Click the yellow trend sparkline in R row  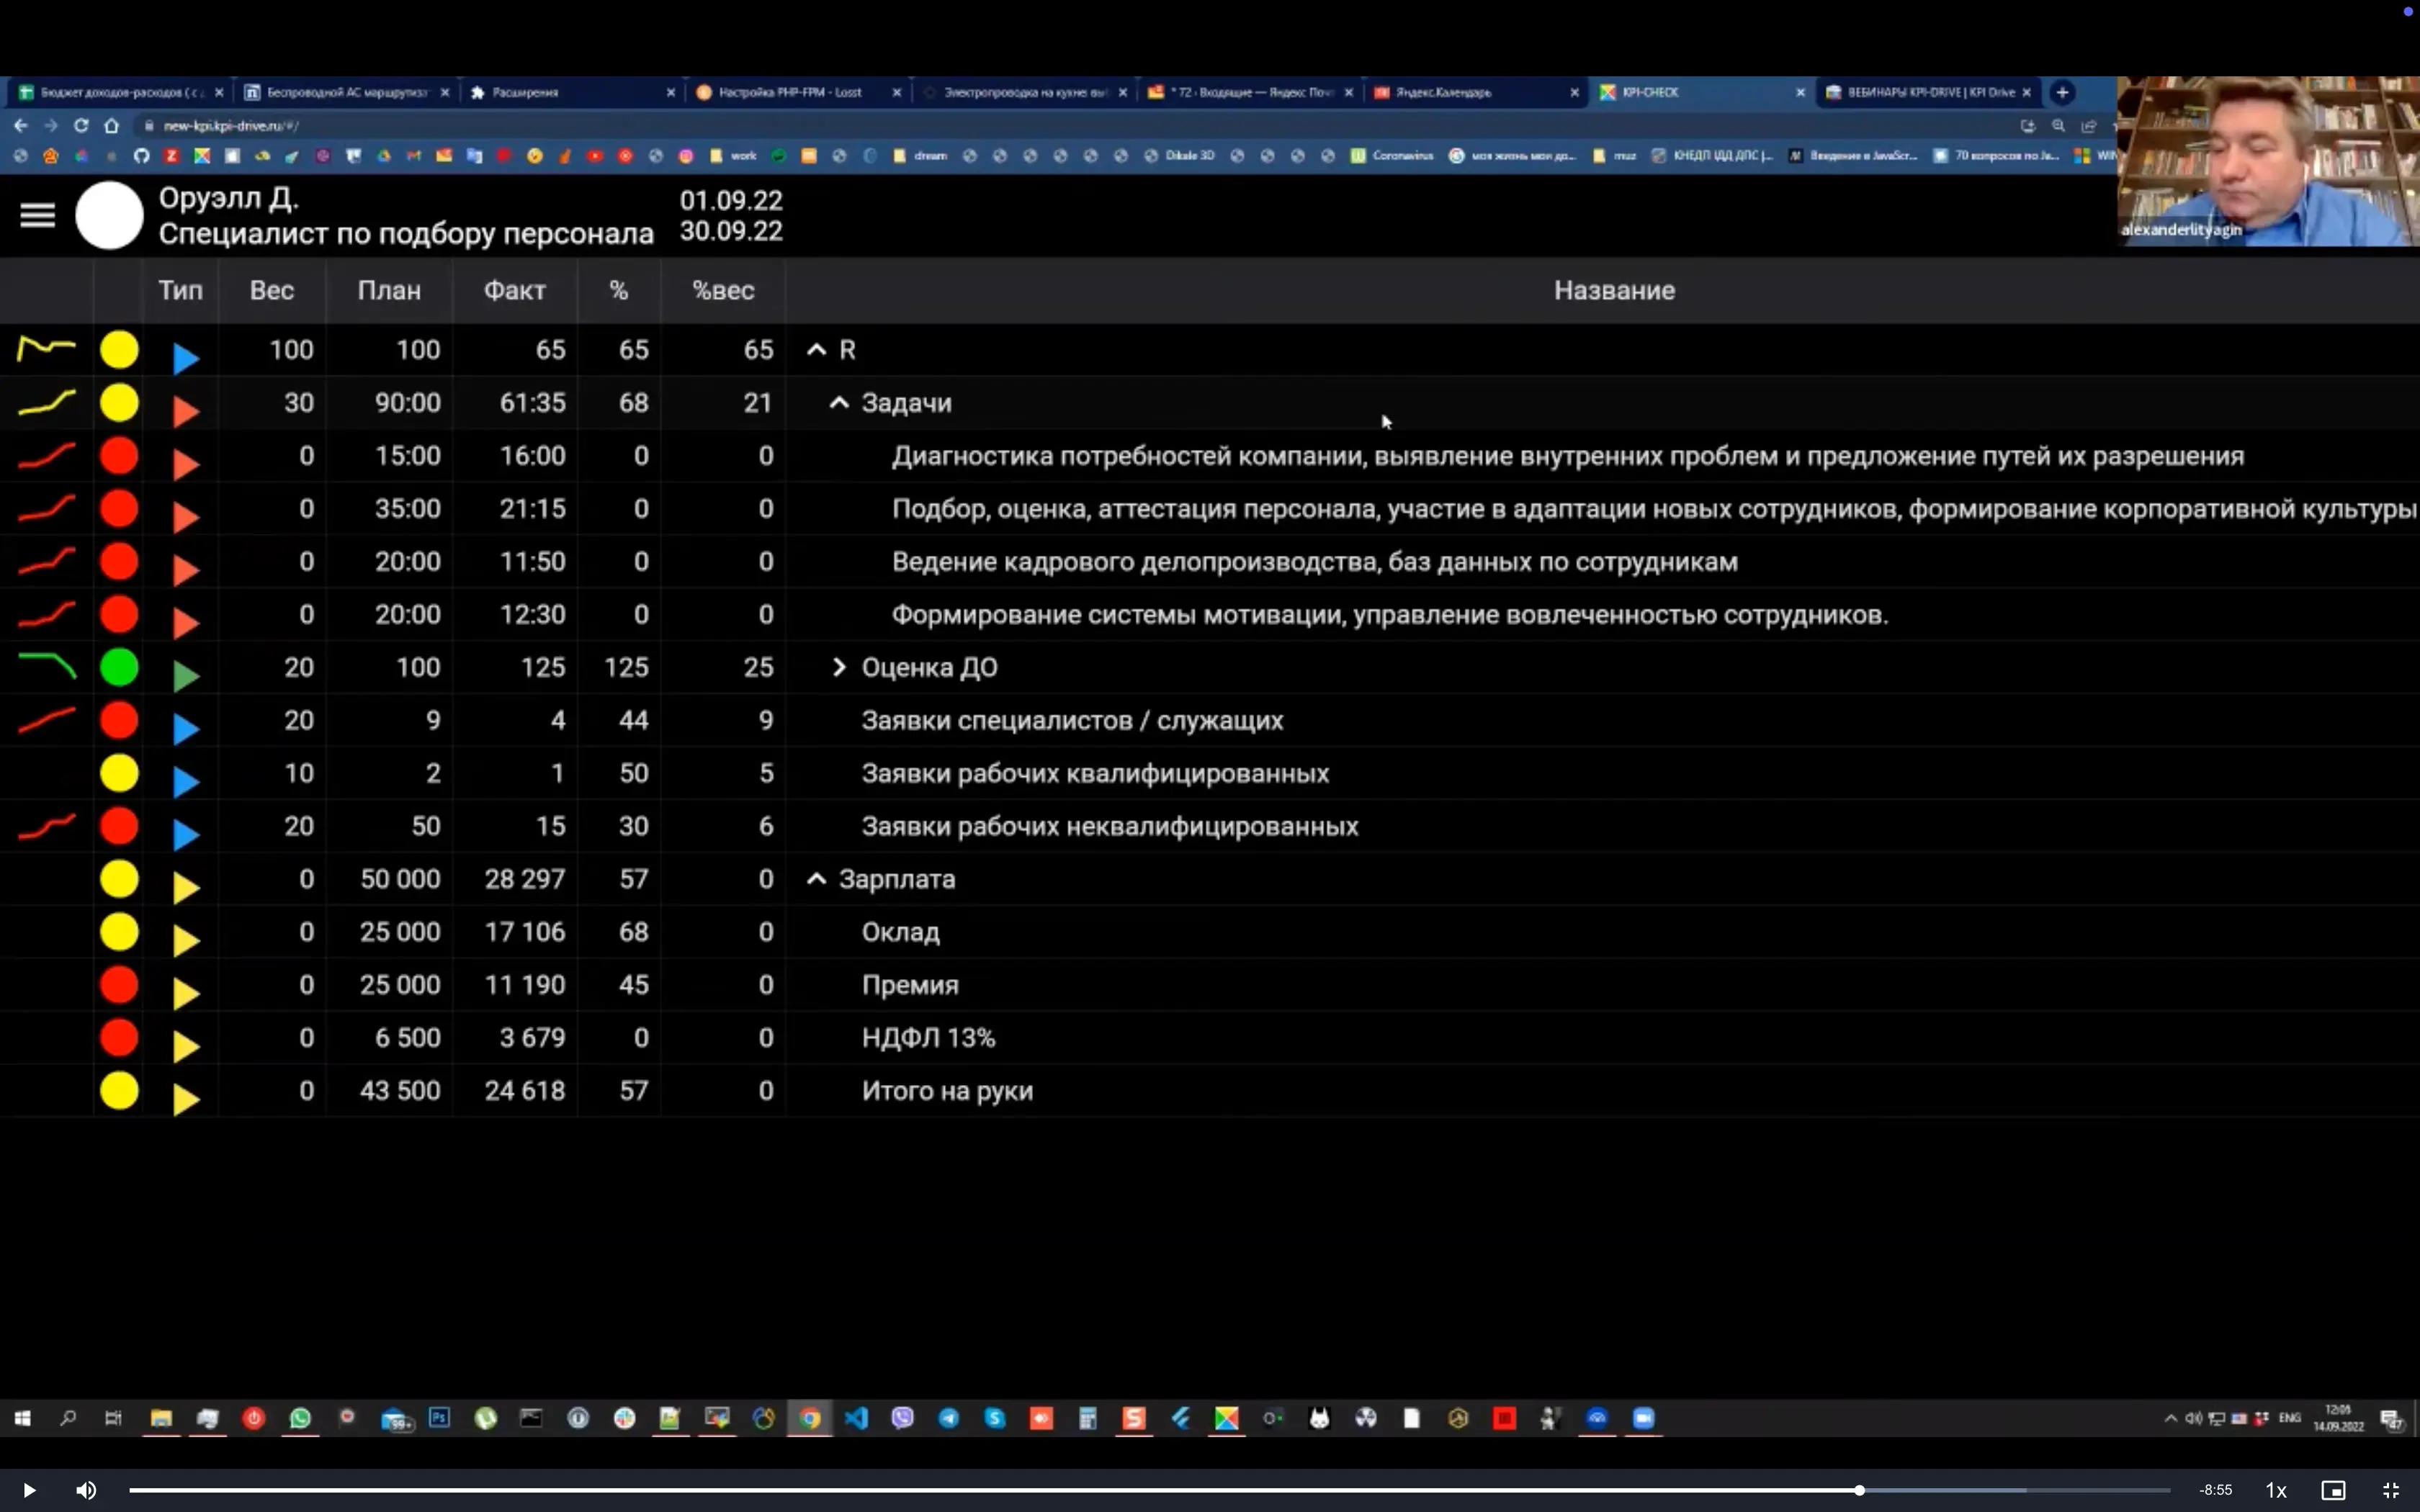click(x=46, y=348)
